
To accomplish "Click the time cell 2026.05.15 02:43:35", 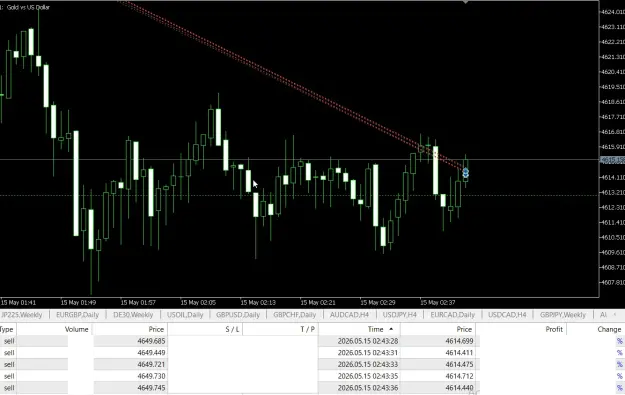I will (x=368, y=376).
